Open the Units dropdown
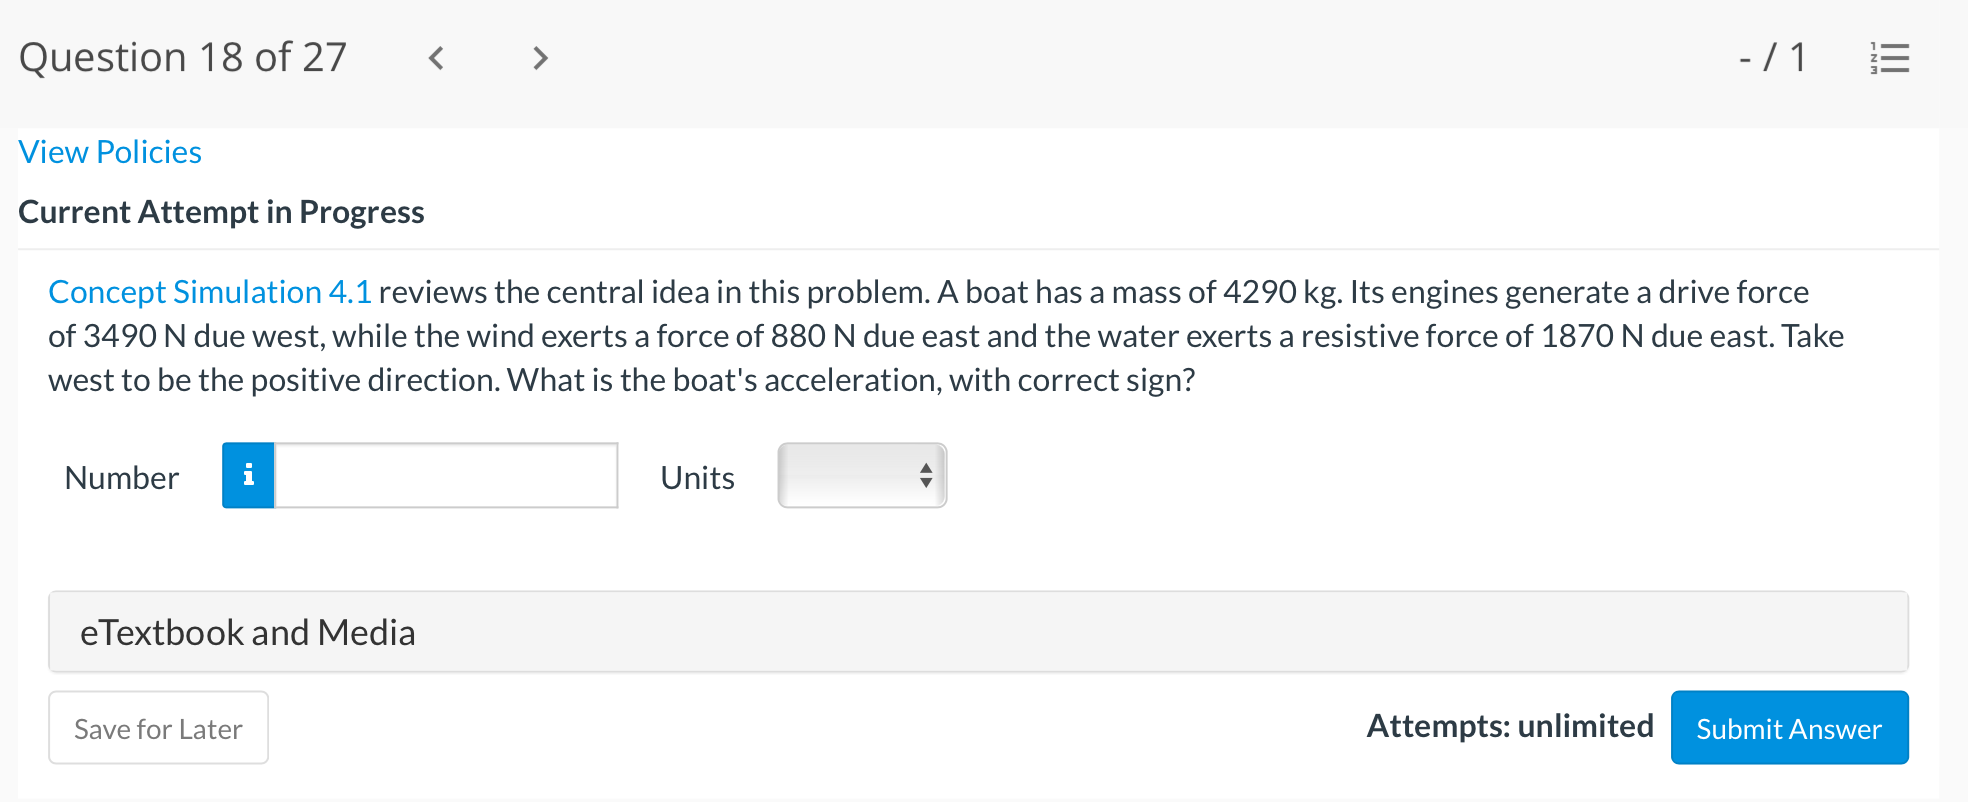This screenshot has width=1968, height=802. (861, 476)
